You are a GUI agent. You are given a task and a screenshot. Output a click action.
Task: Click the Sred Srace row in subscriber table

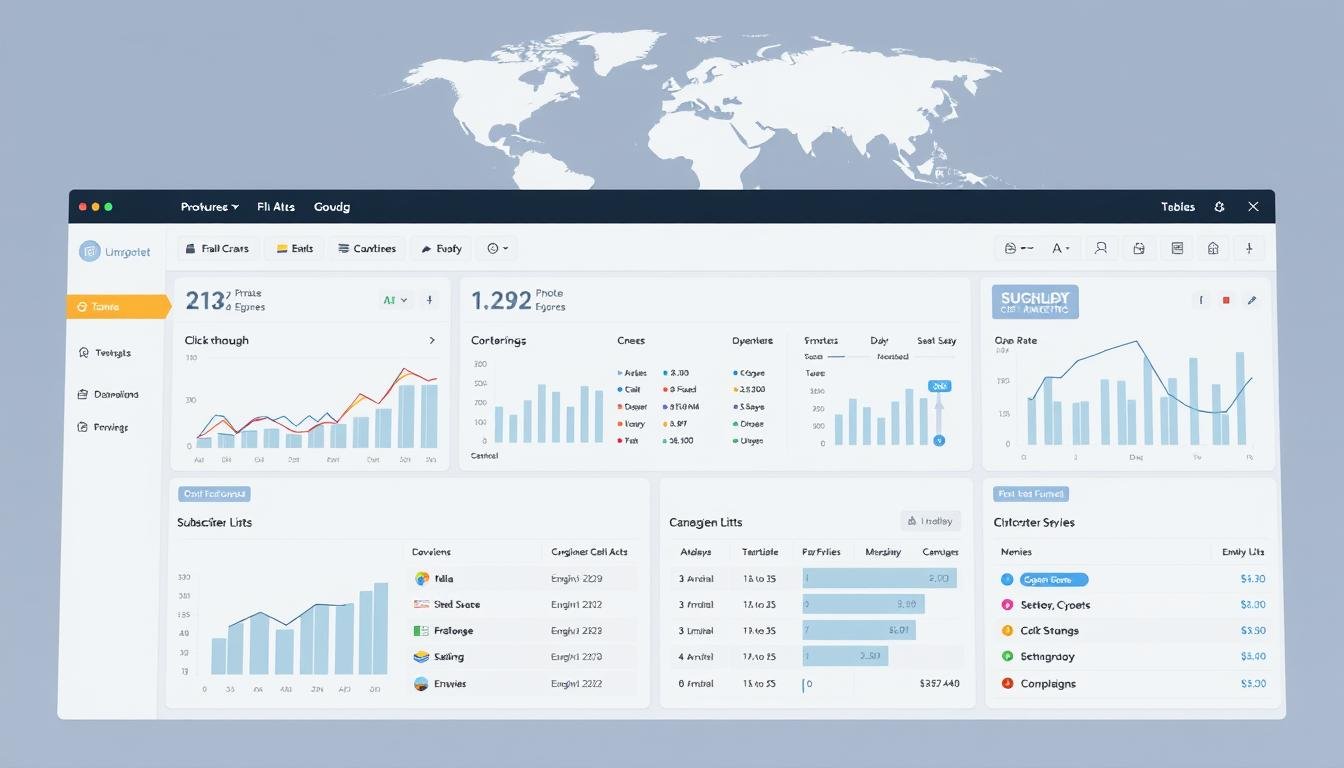click(456, 605)
